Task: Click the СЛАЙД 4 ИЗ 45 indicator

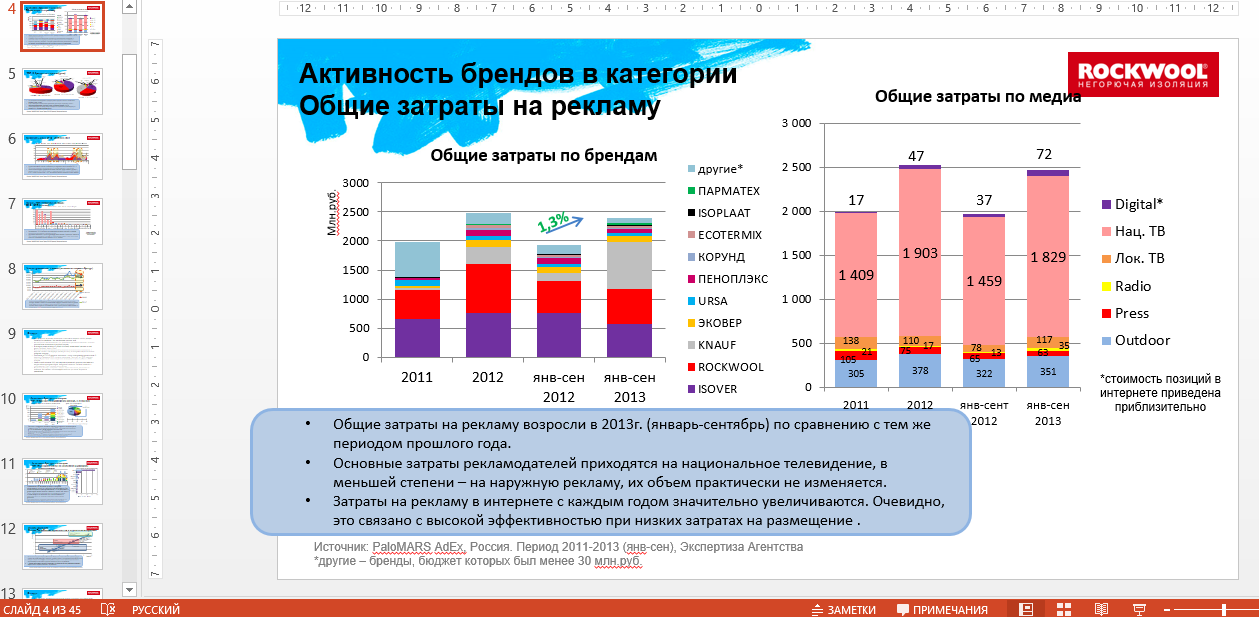Action: [42, 609]
